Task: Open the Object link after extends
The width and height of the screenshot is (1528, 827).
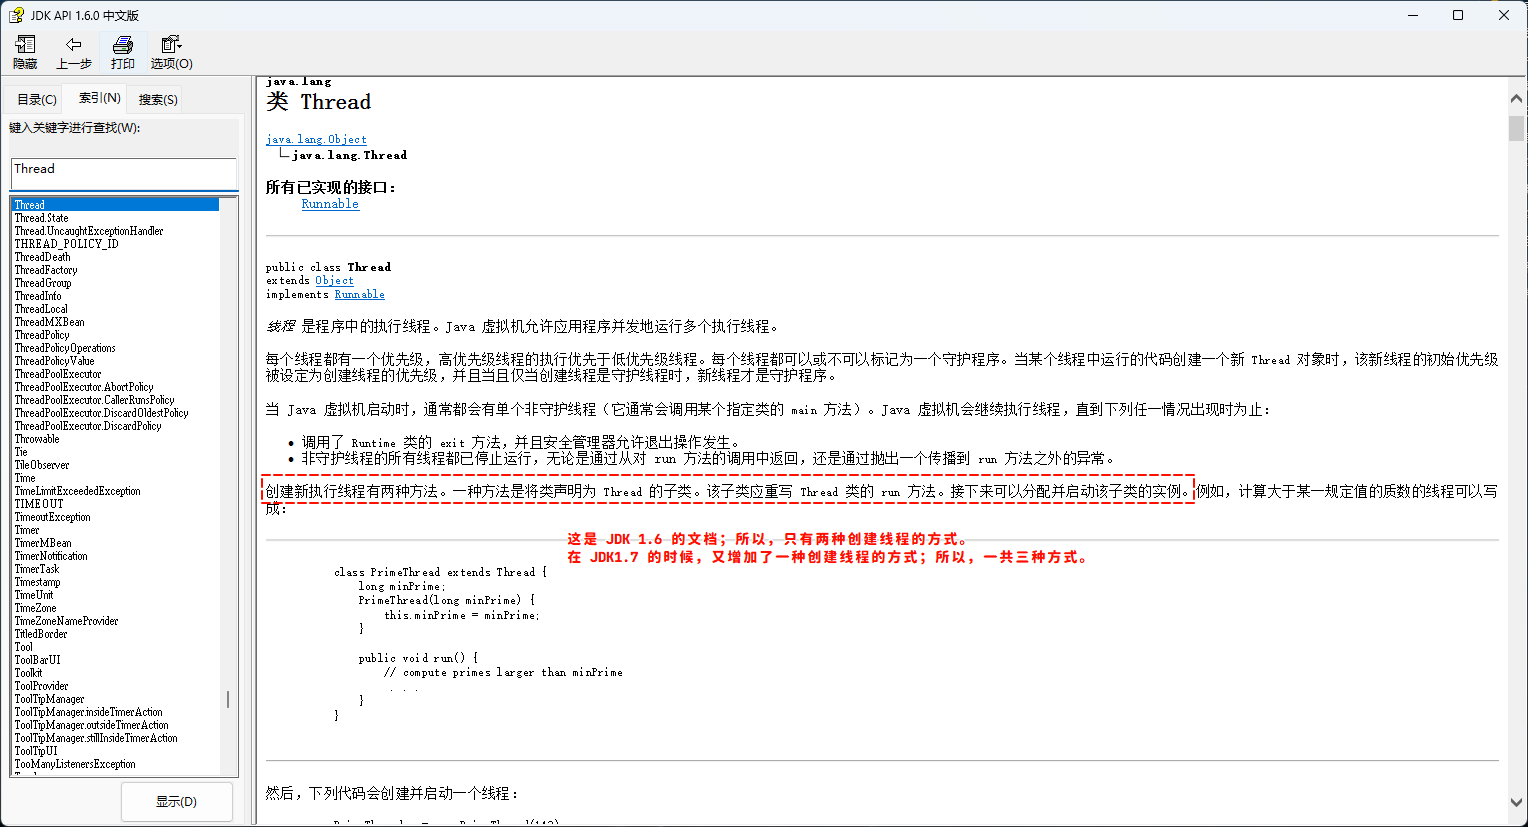Action: [x=334, y=280]
